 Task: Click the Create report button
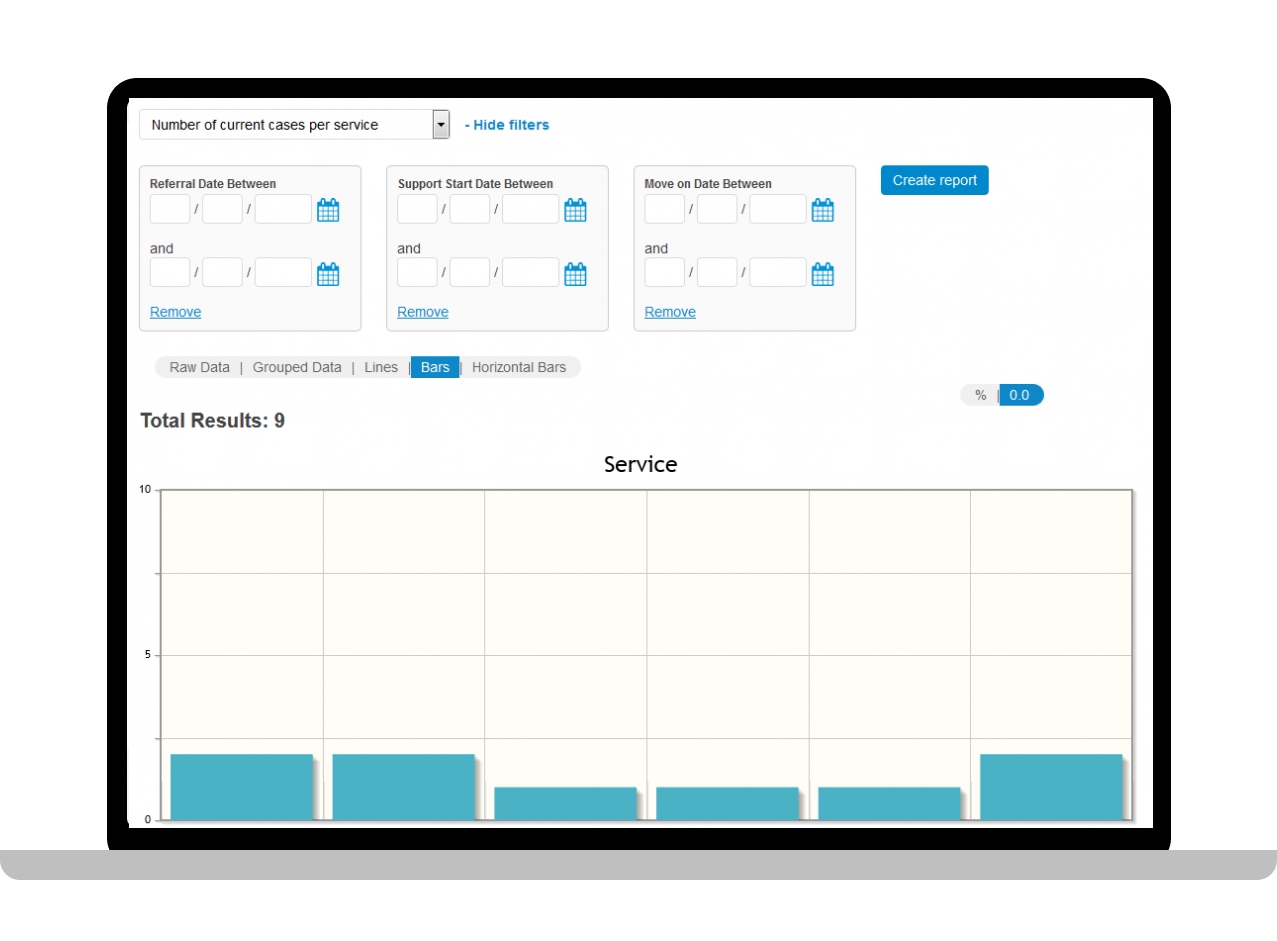click(934, 180)
